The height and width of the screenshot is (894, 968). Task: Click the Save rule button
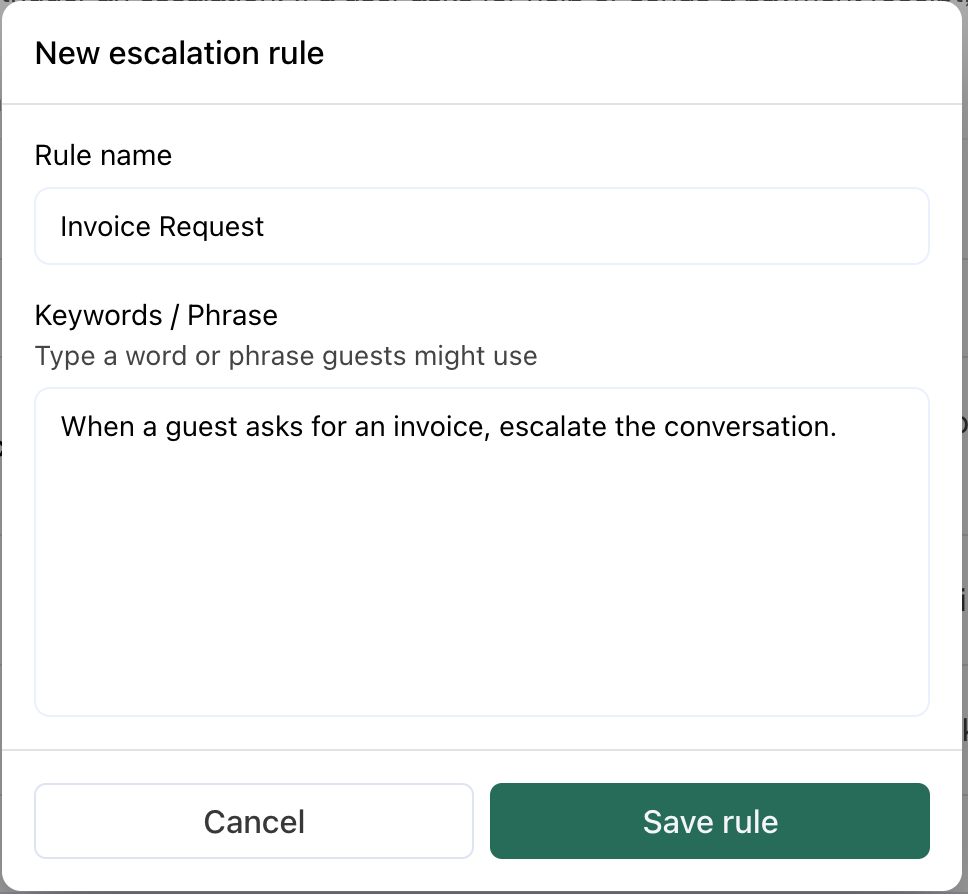[x=709, y=821]
